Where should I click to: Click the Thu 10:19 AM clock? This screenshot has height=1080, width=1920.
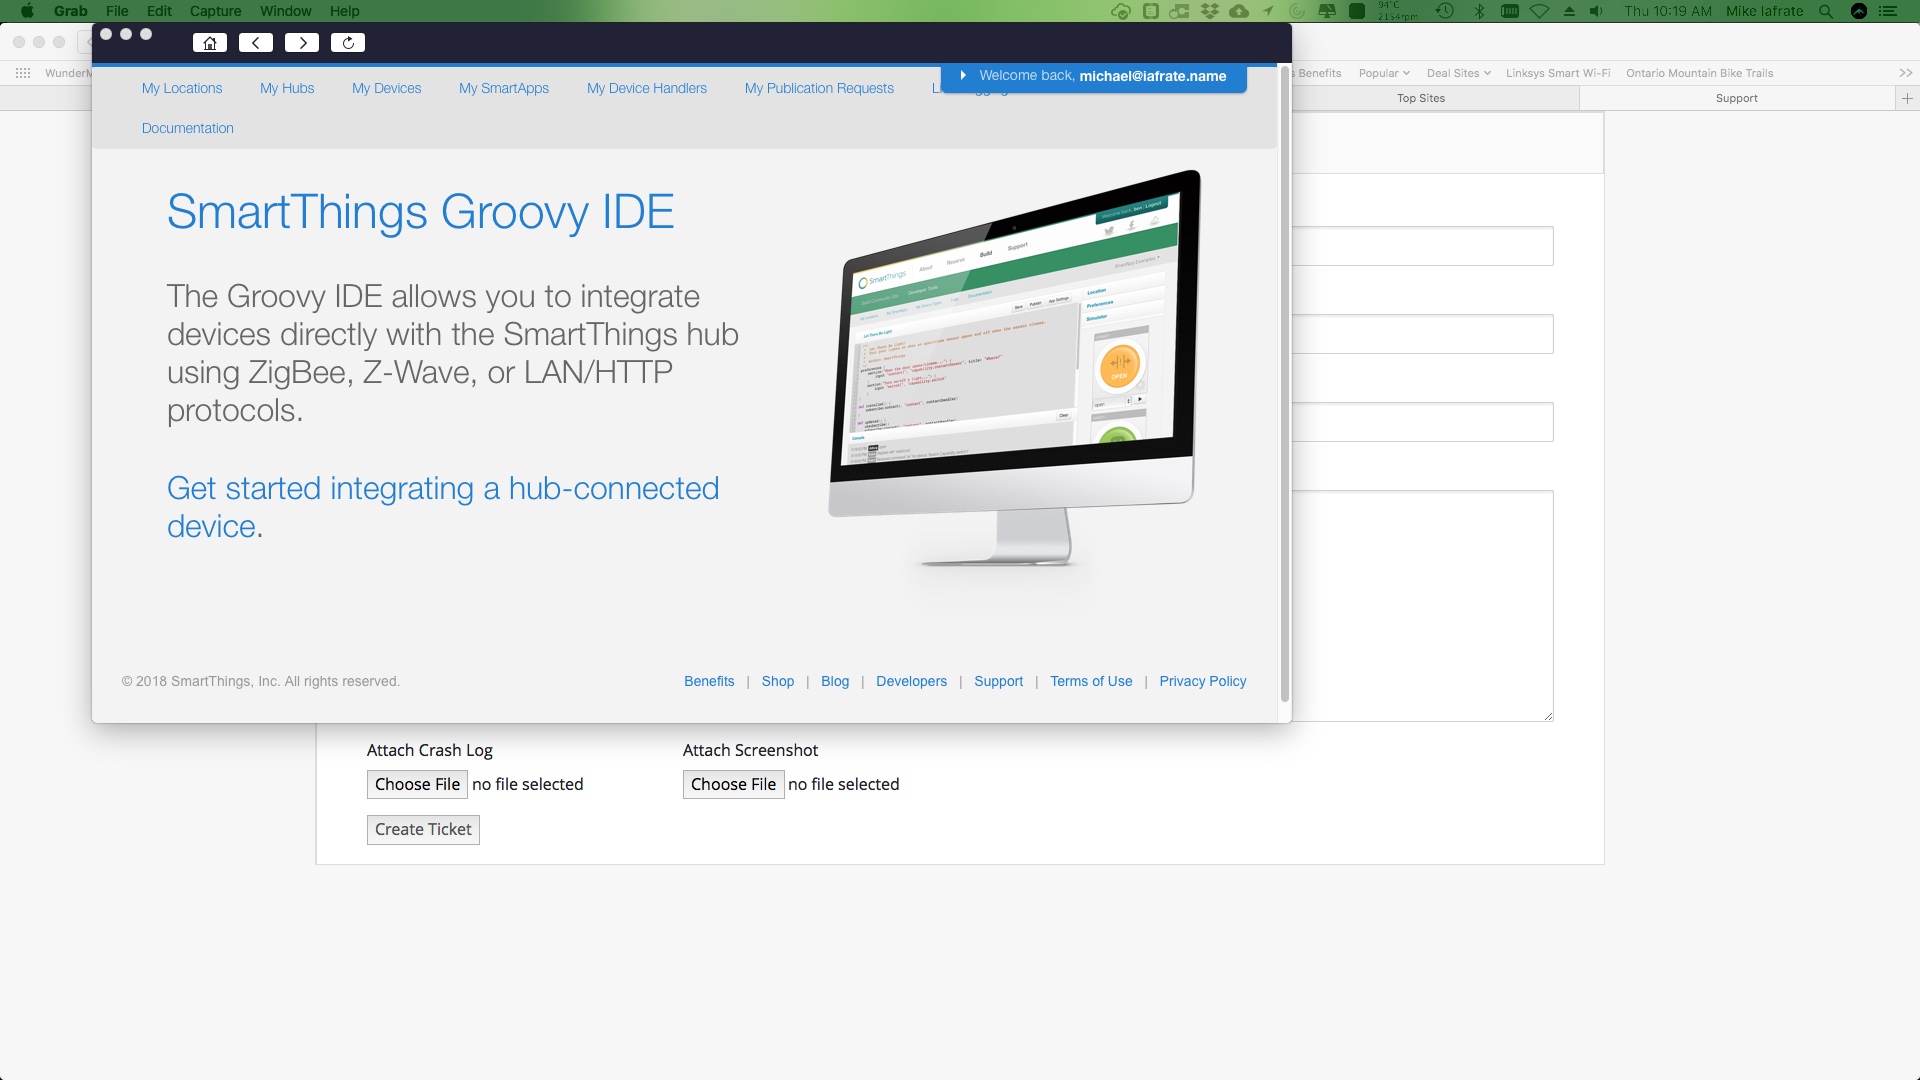coord(1668,11)
